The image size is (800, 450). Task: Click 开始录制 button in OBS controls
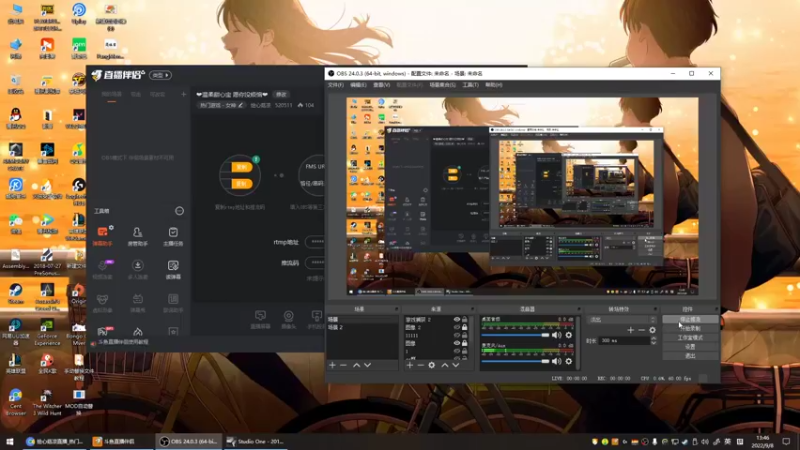pyautogui.click(x=690, y=329)
